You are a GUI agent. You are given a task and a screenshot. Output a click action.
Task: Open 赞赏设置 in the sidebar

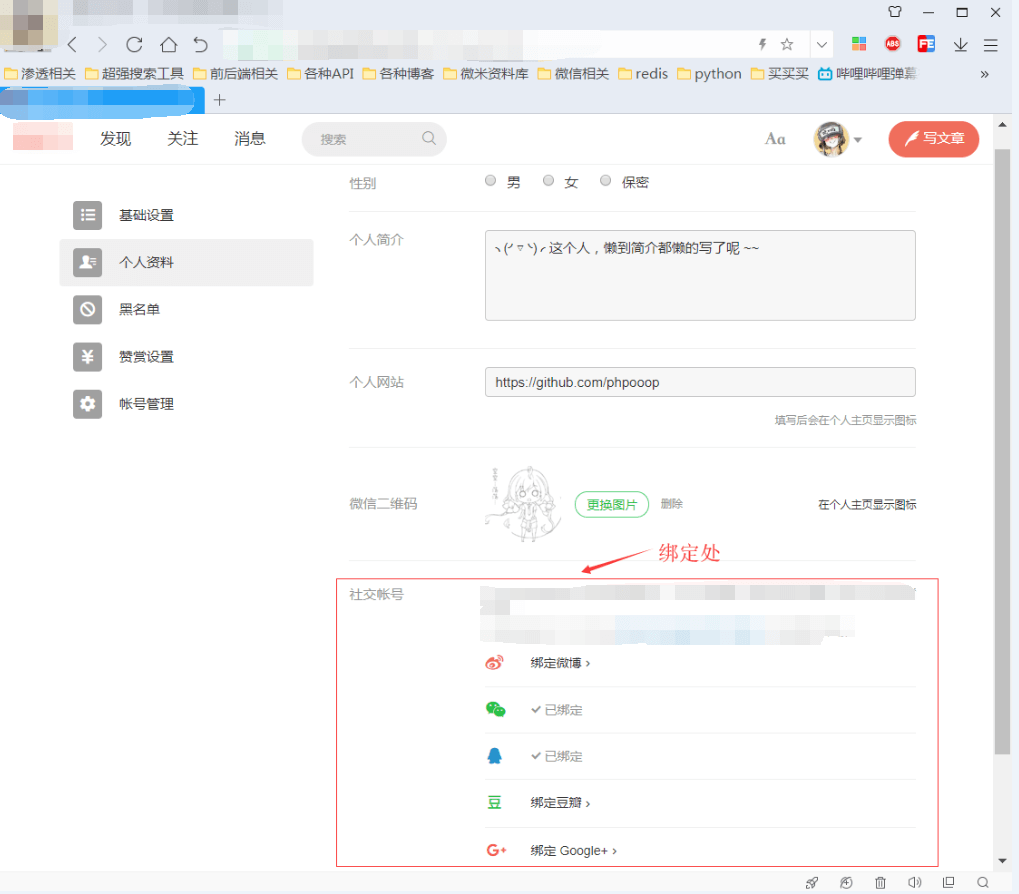187,357
